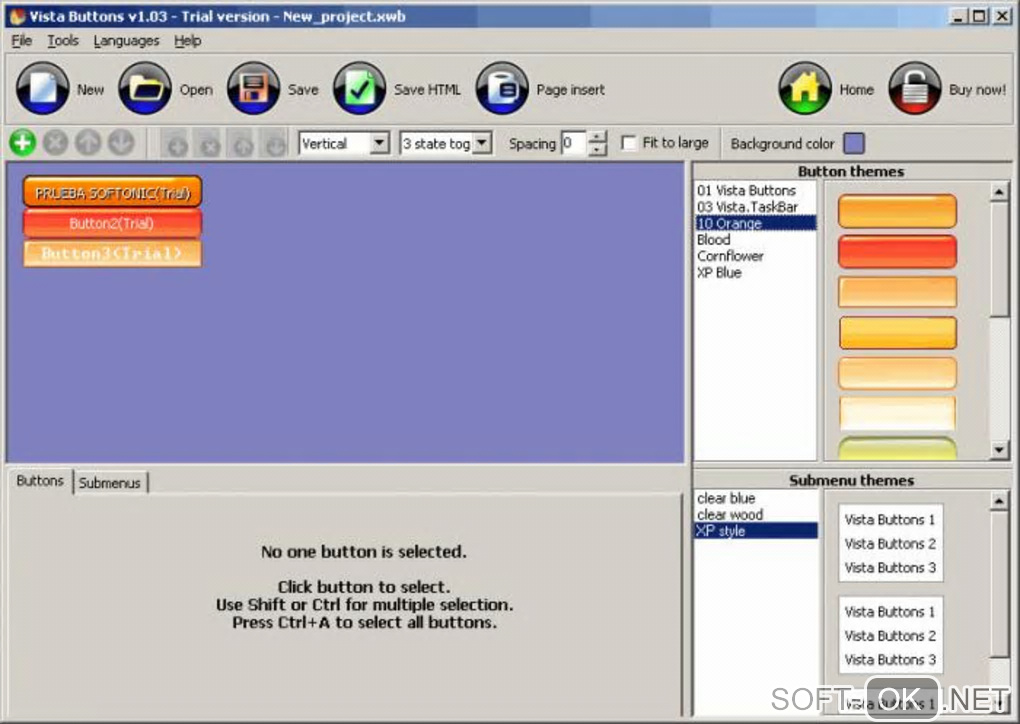The image size is (1020, 724).
Task: Select Button3(Trial) in the canvas
Action: click(x=112, y=253)
